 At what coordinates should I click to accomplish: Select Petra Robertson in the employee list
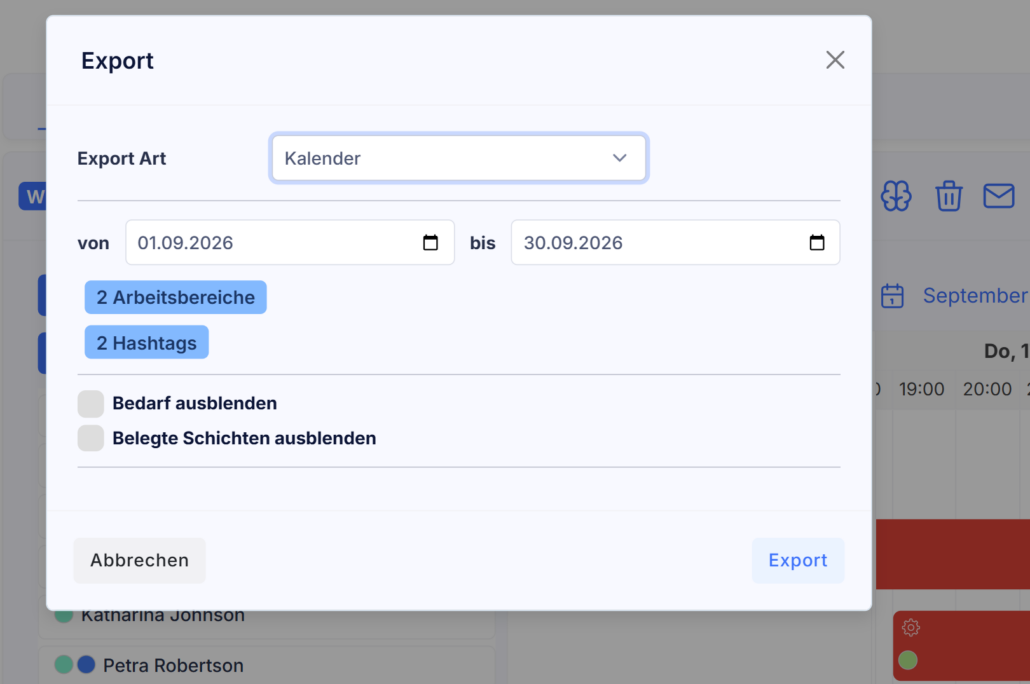(173, 666)
